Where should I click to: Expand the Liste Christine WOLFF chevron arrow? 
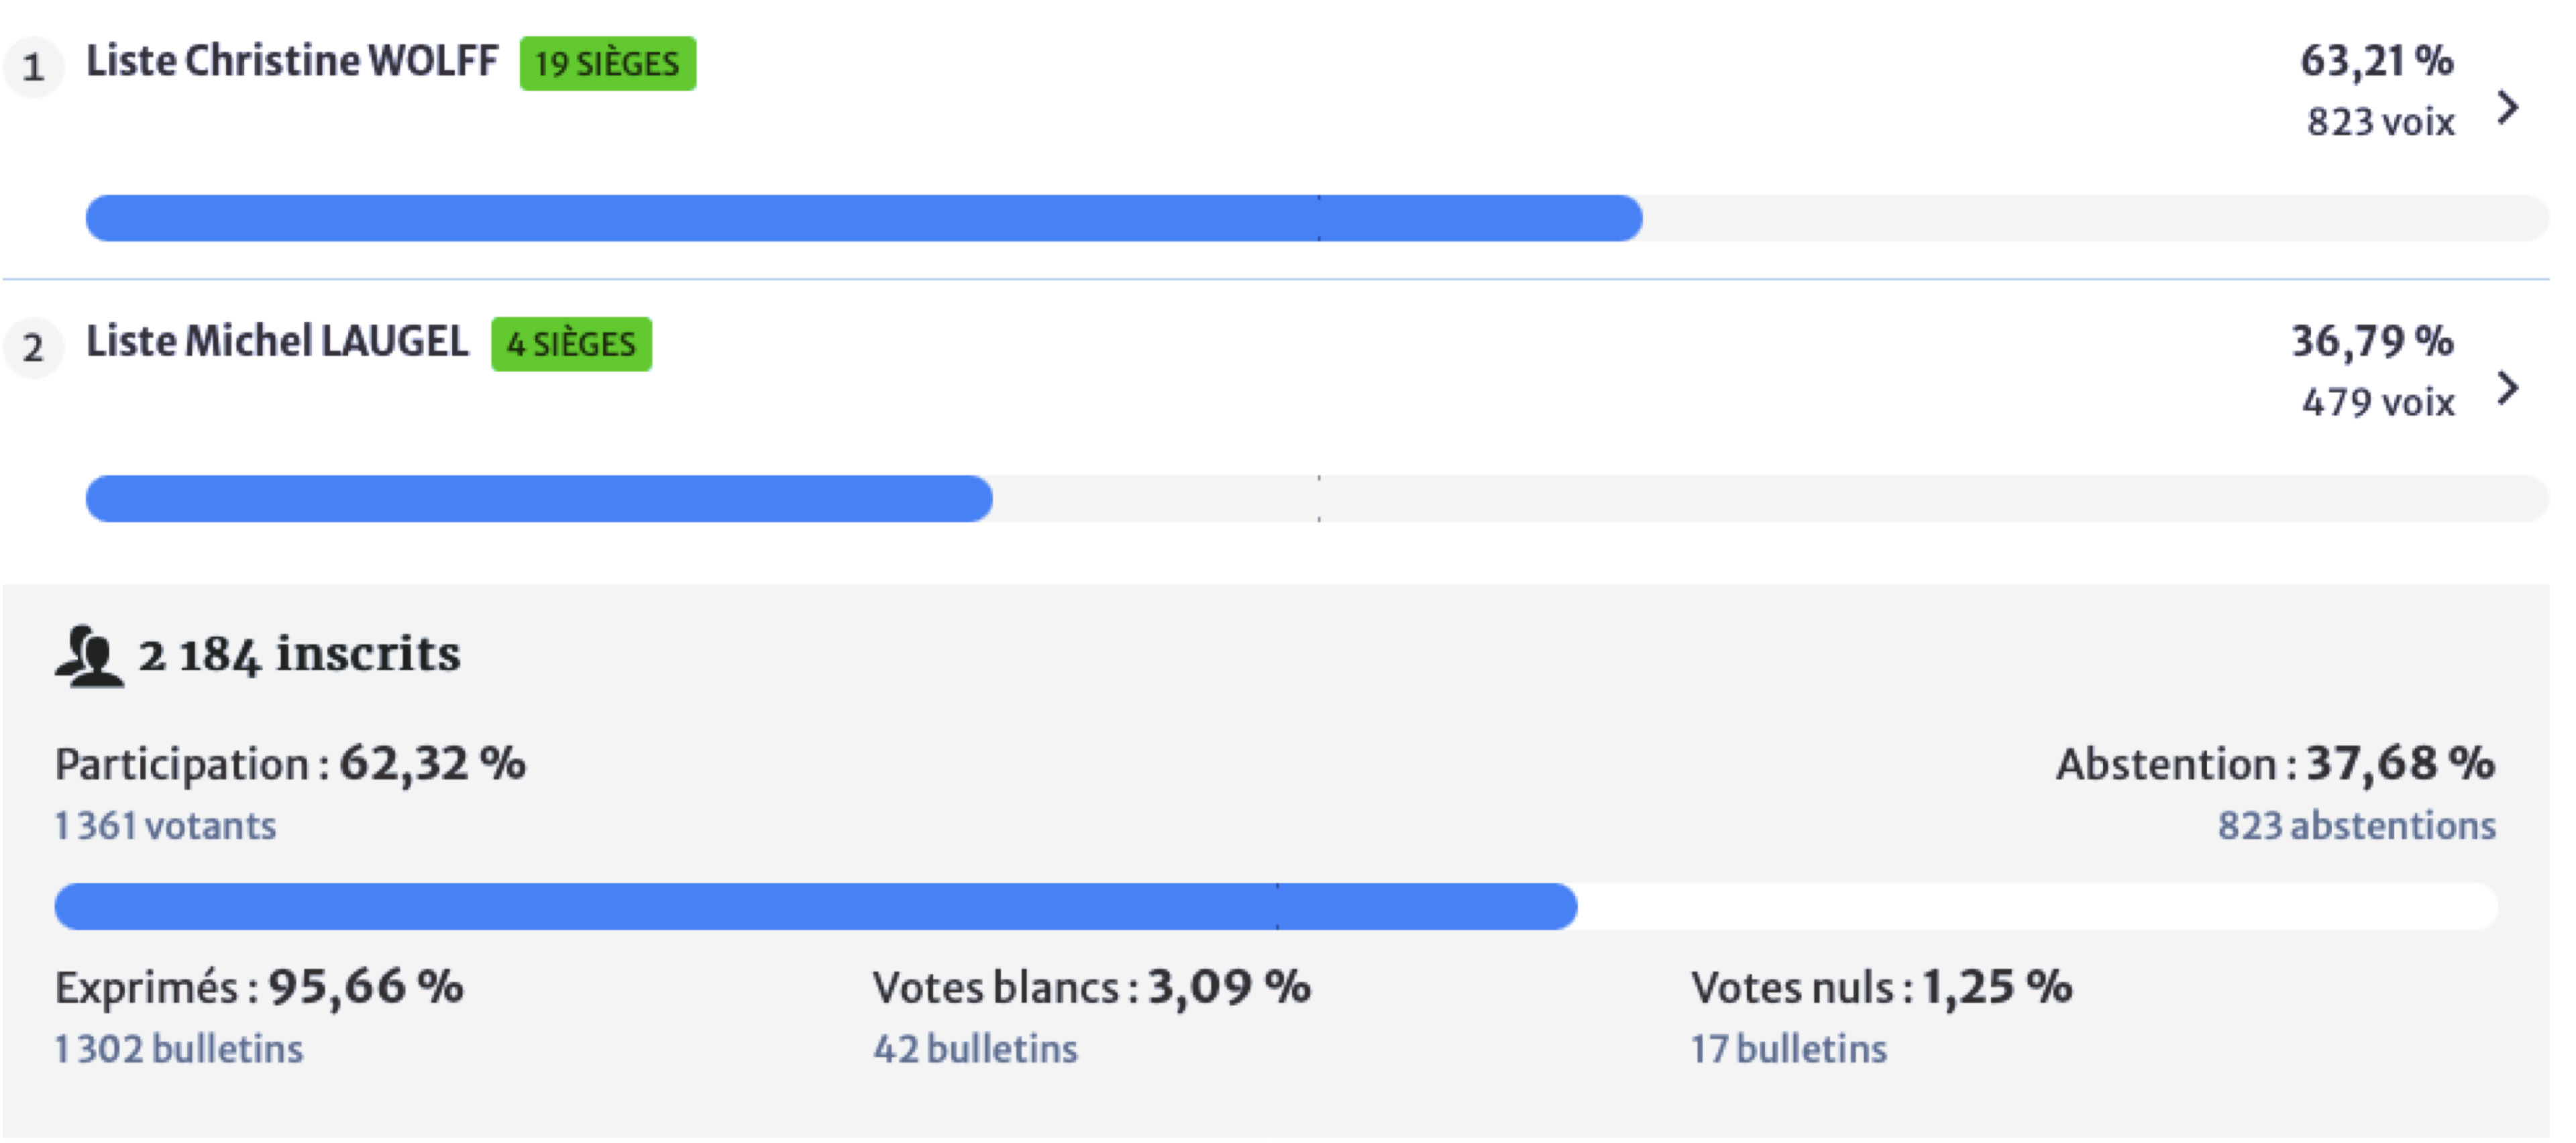pyautogui.click(x=2507, y=107)
